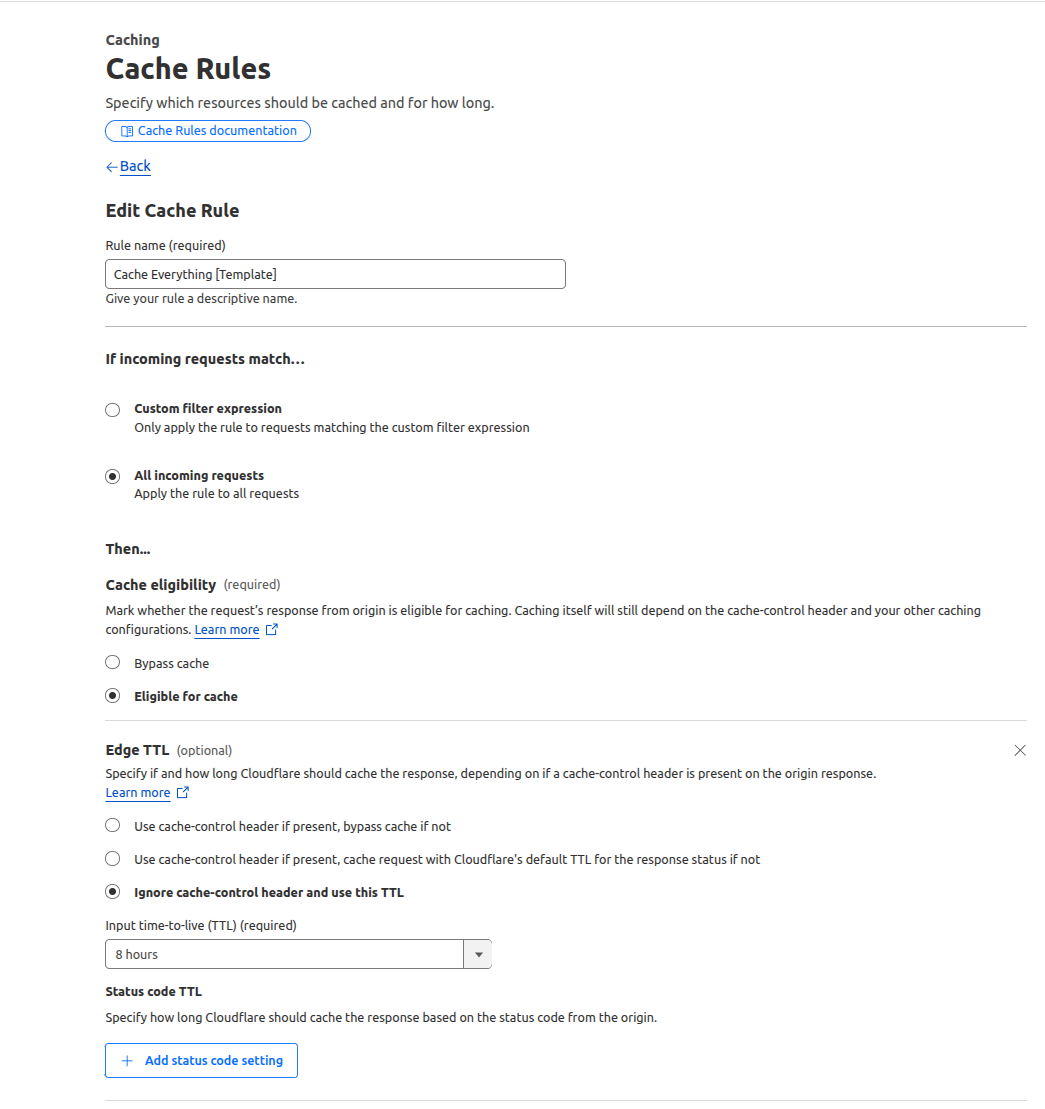This screenshot has height=1109, width=1045.
Task: Choose the Bypass cache option
Action: pos(113,663)
